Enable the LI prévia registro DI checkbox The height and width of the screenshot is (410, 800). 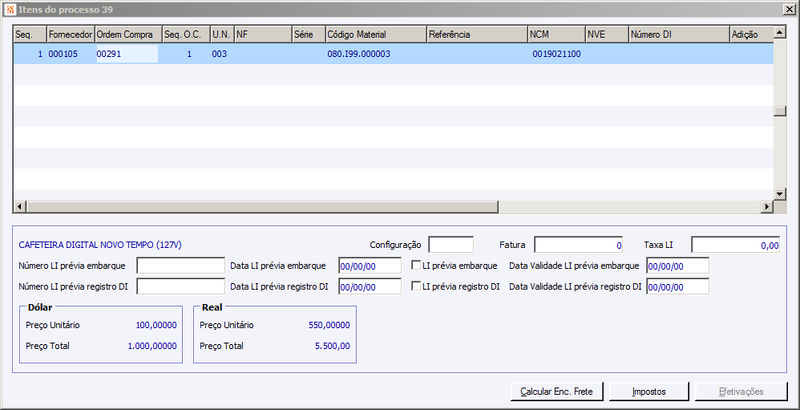[416, 286]
